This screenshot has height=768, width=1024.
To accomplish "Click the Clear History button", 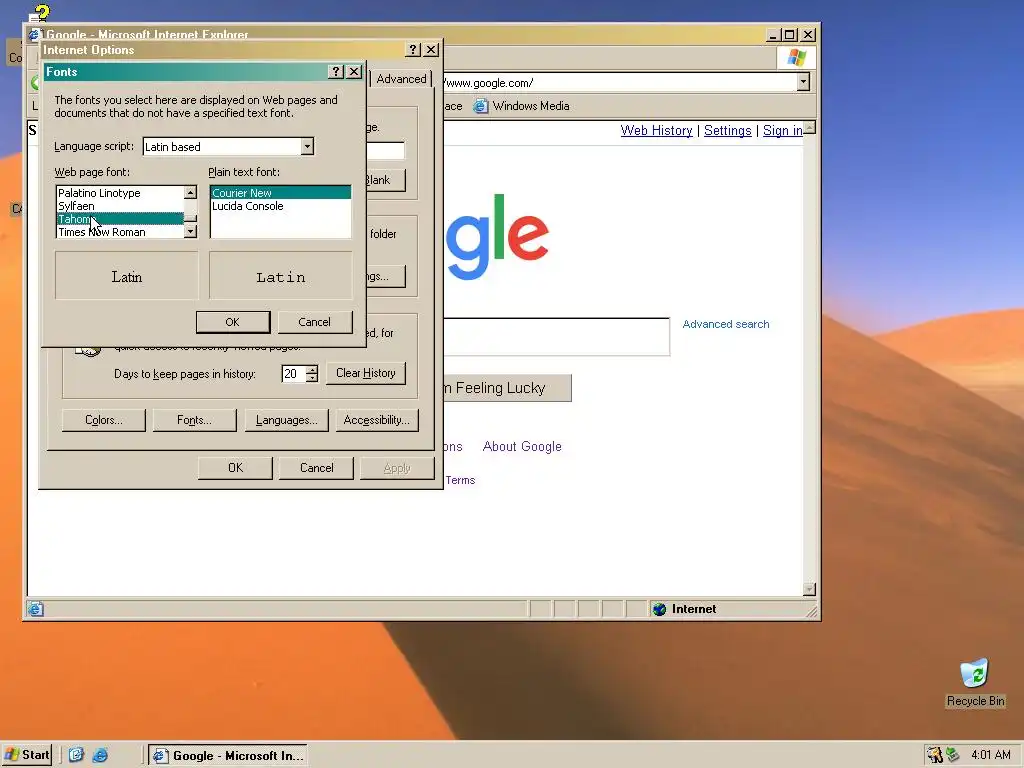I will (366, 373).
